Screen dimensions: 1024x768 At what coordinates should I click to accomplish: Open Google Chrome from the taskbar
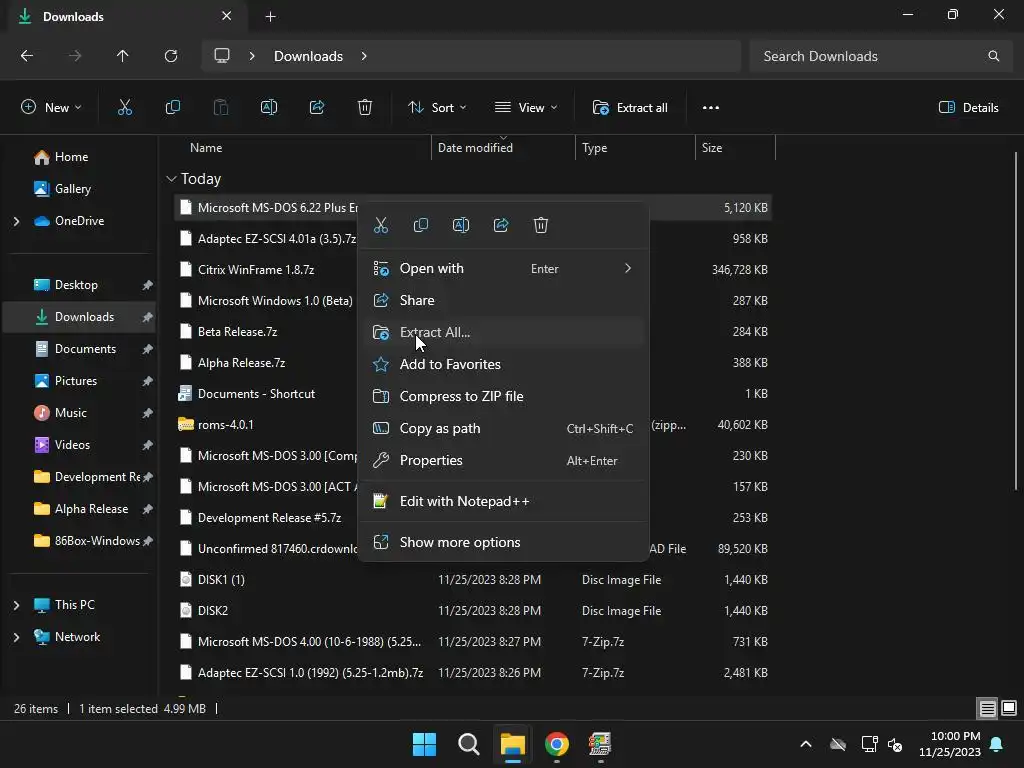tap(556, 744)
